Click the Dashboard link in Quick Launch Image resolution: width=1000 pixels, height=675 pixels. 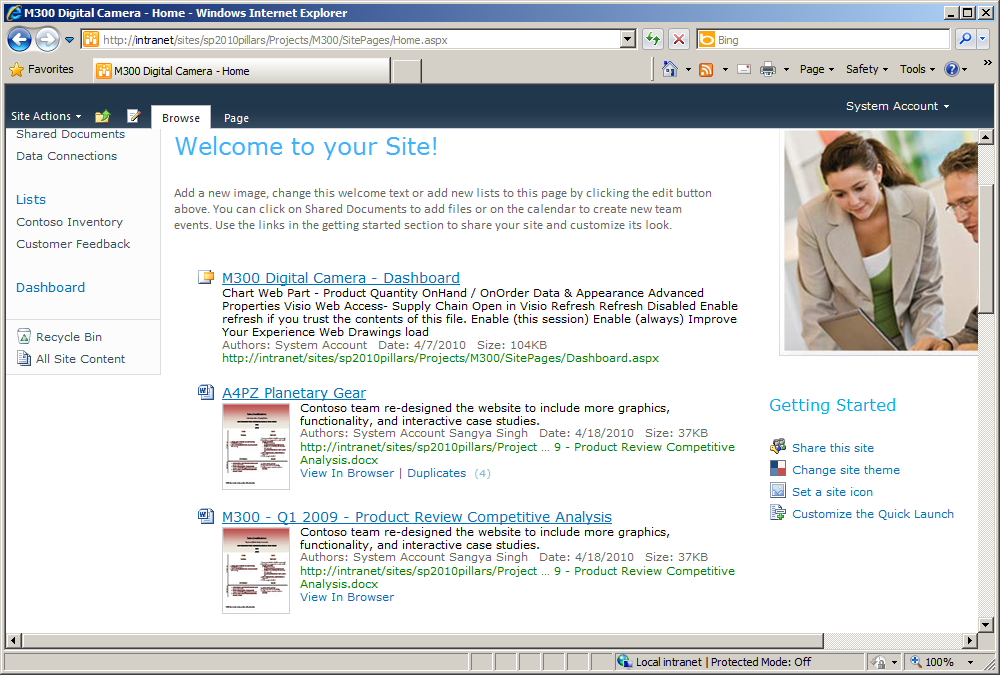50,287
